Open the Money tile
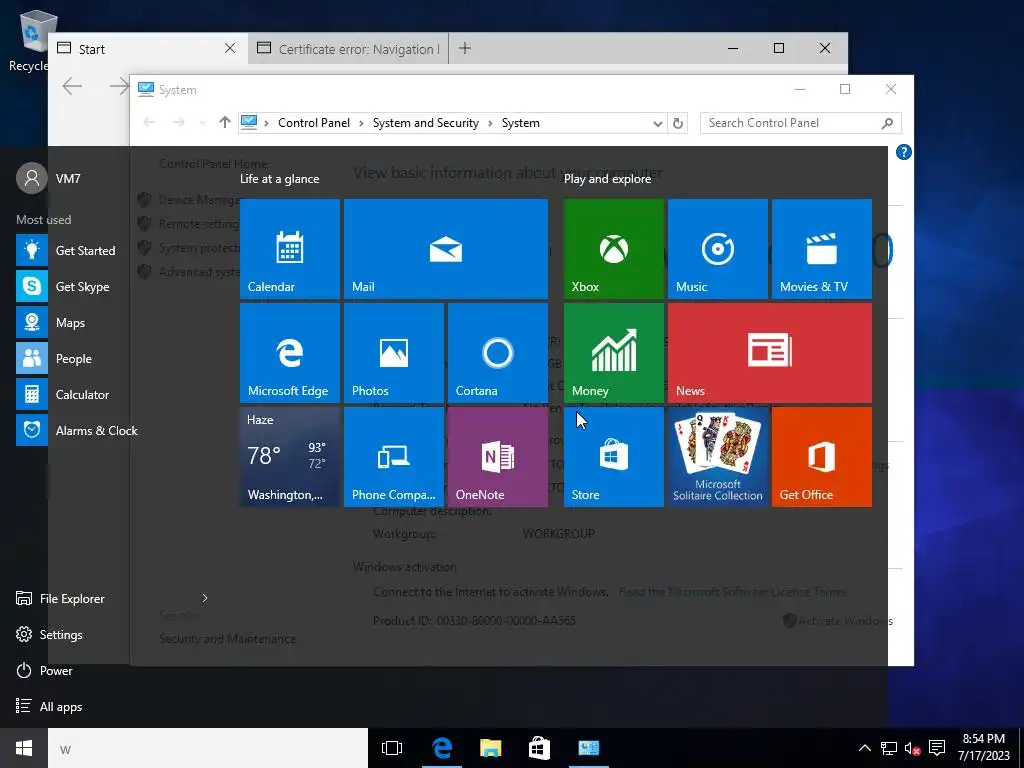This screenshot has width=1024, height=768. coord(614,353)
